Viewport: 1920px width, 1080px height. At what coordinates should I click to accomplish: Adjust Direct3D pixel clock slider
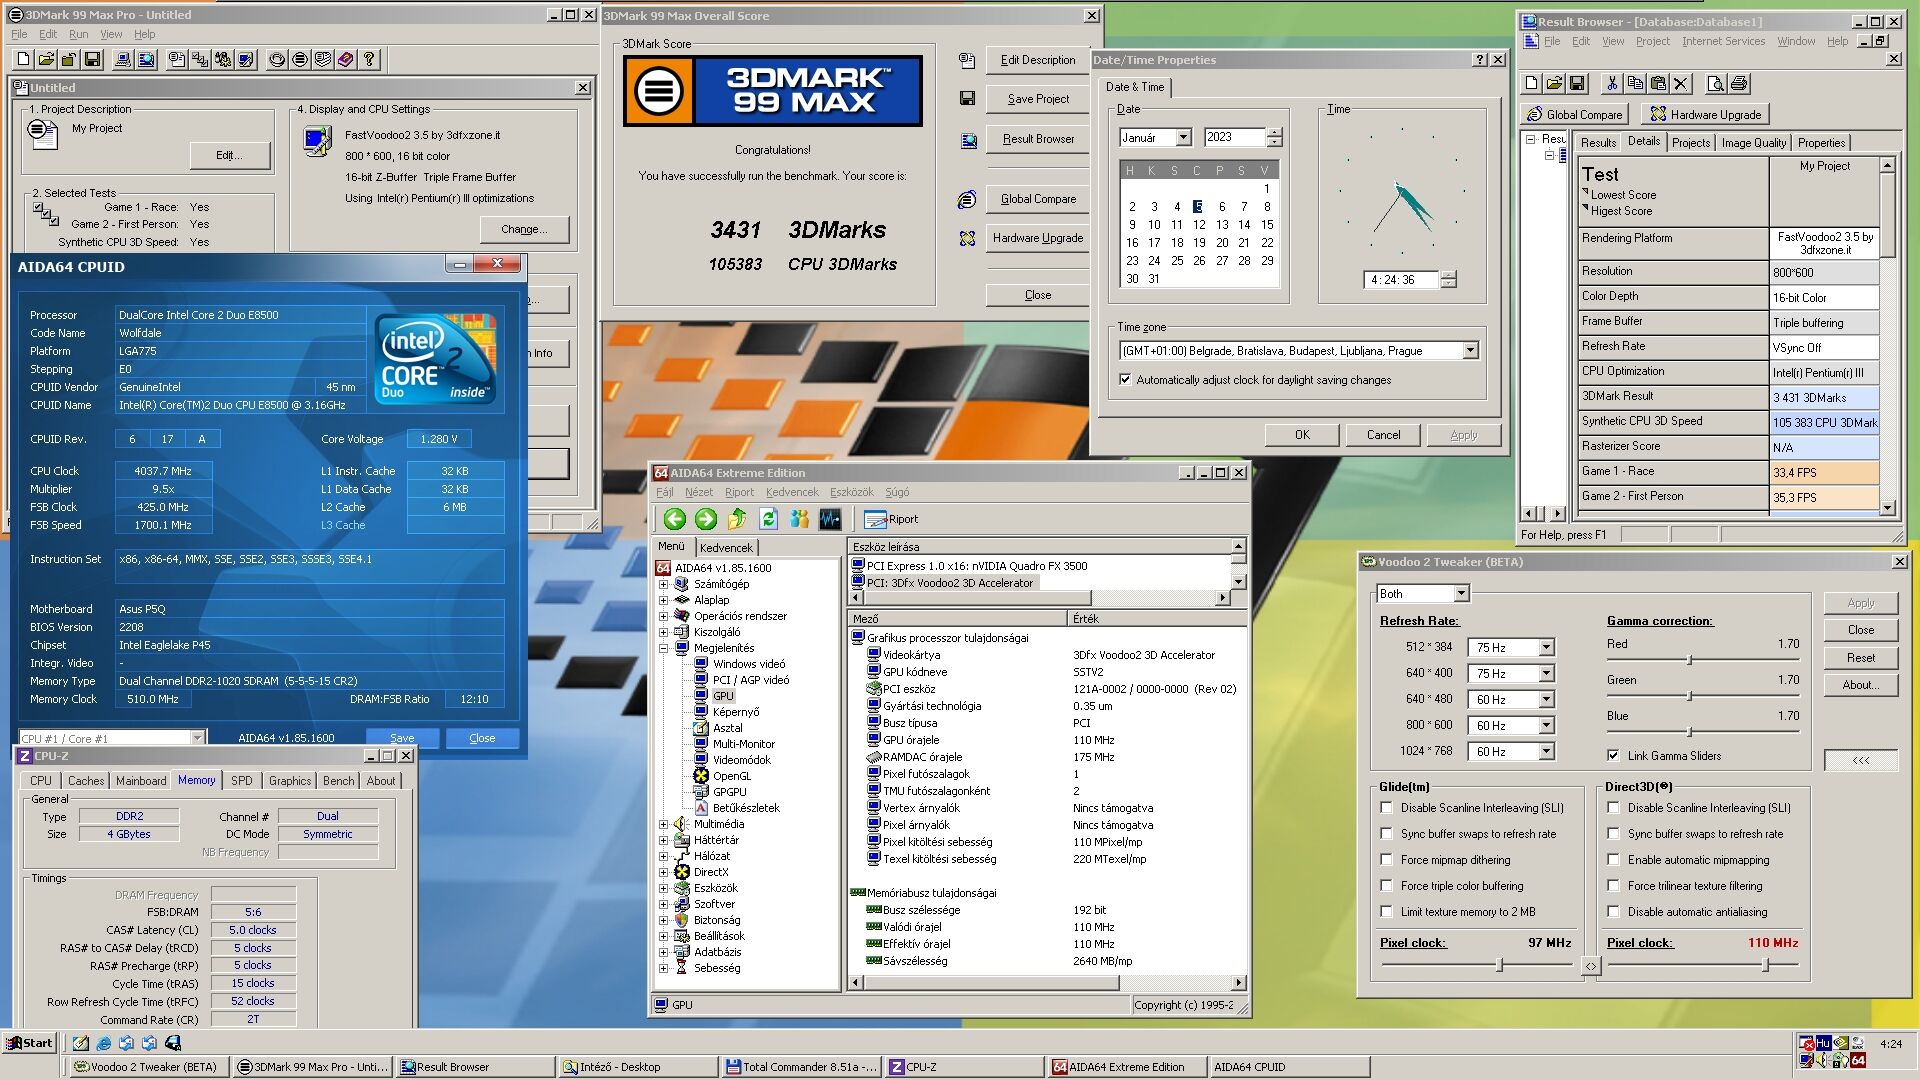point(1765,965)
